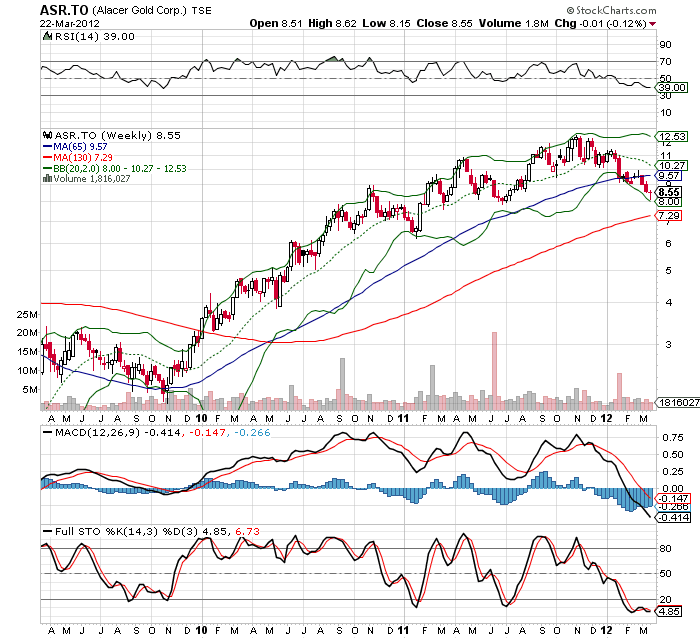The height and width of the screenshot is (639, 700).
Task: Click the black Full STO legend marker
Action: point(47,531)
